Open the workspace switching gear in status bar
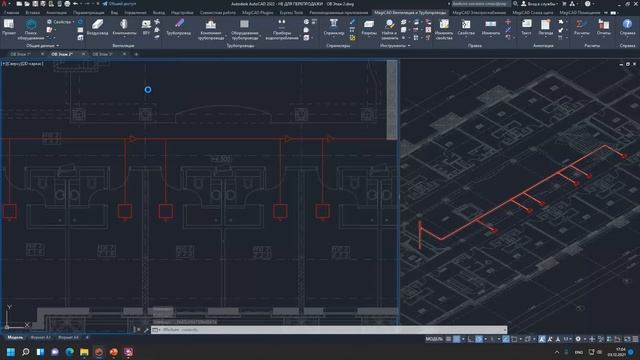The image size is (640, 360). point(578,339)
